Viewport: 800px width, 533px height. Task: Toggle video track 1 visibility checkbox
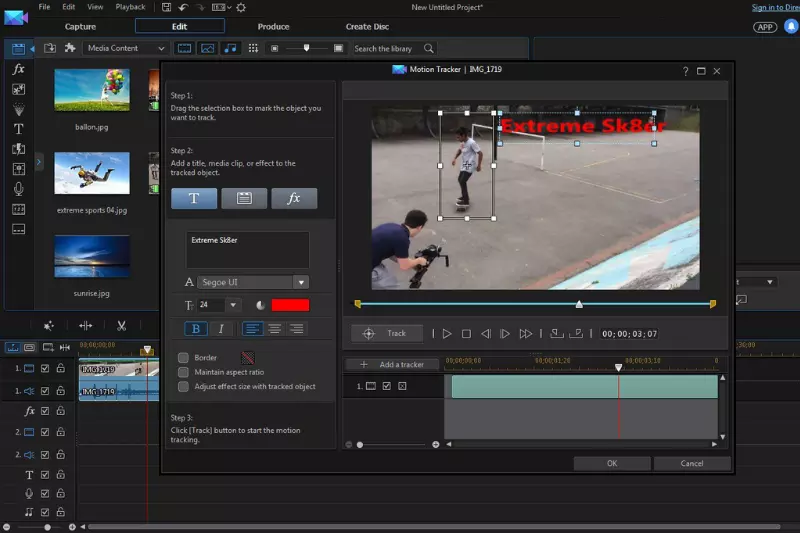45,368
